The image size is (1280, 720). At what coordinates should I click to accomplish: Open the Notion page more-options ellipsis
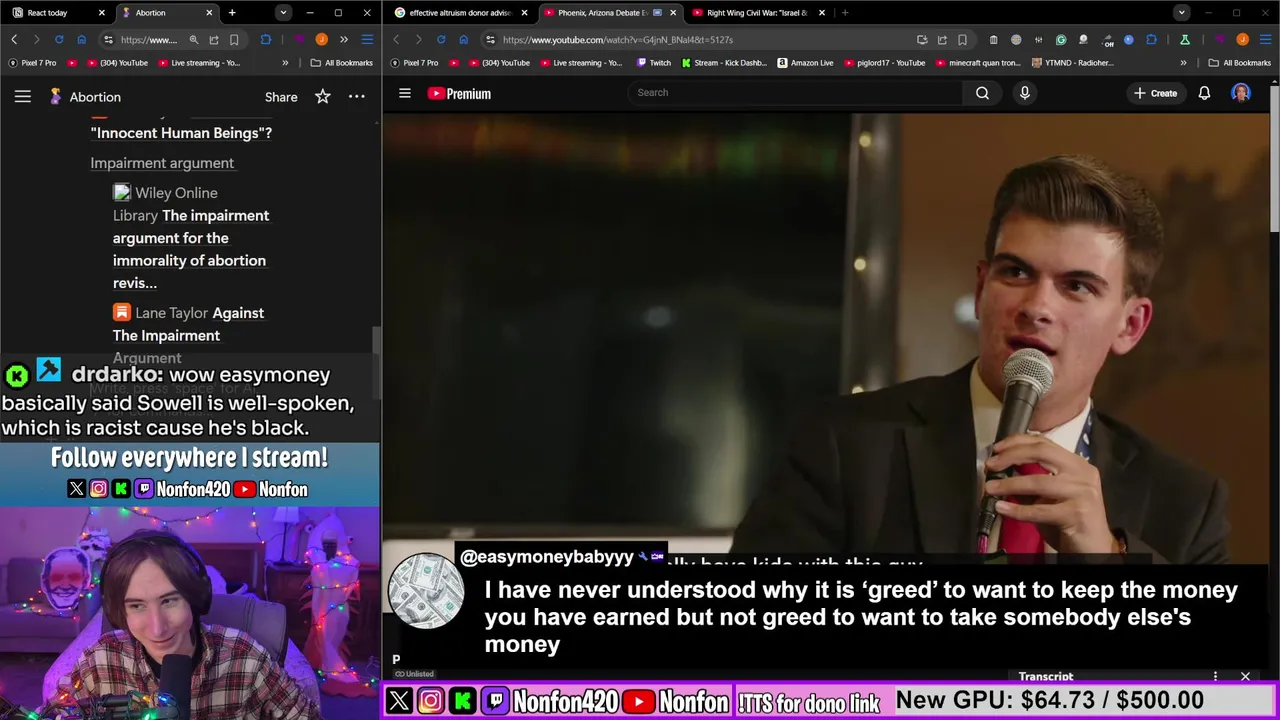click(x=356, y=97)
